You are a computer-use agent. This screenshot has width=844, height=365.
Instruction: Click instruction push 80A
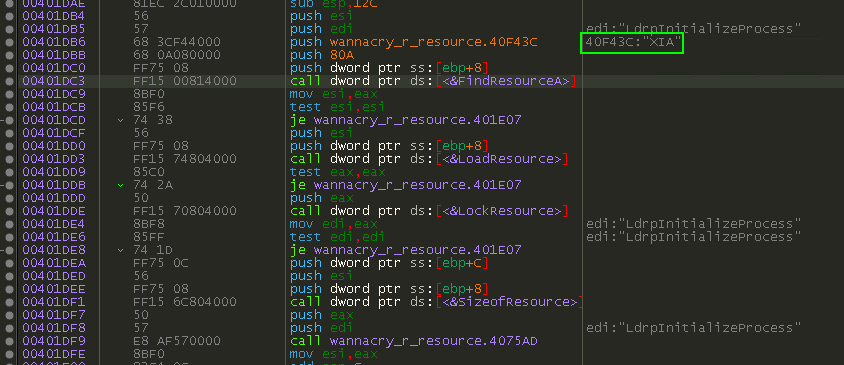tap(321, 55)
